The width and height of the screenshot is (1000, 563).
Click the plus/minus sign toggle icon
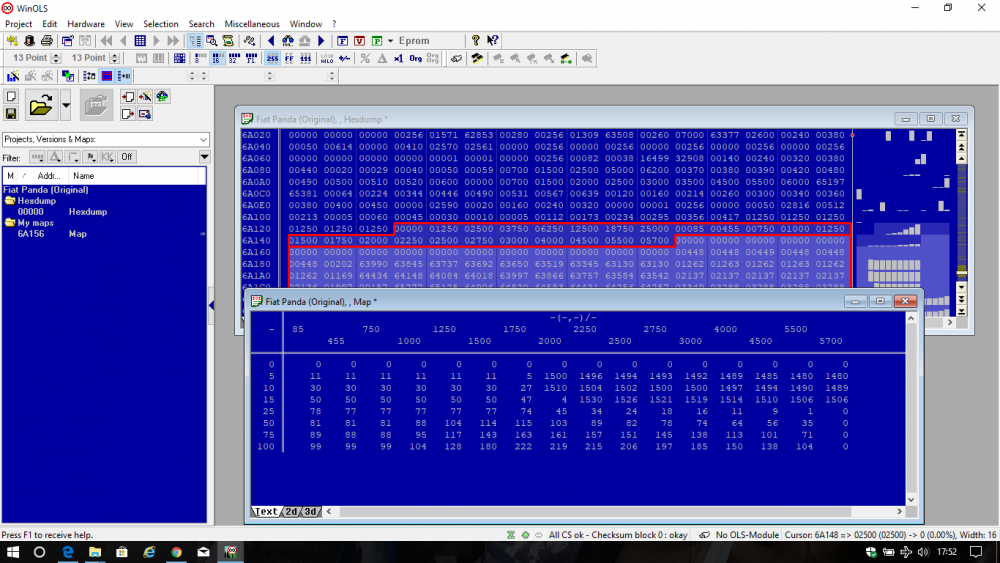tap(344, 59)
